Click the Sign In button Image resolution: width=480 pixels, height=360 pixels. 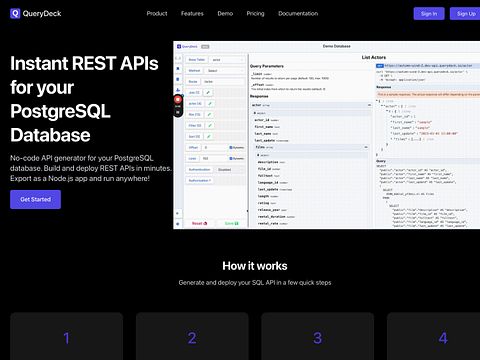(x=429, y=14)
